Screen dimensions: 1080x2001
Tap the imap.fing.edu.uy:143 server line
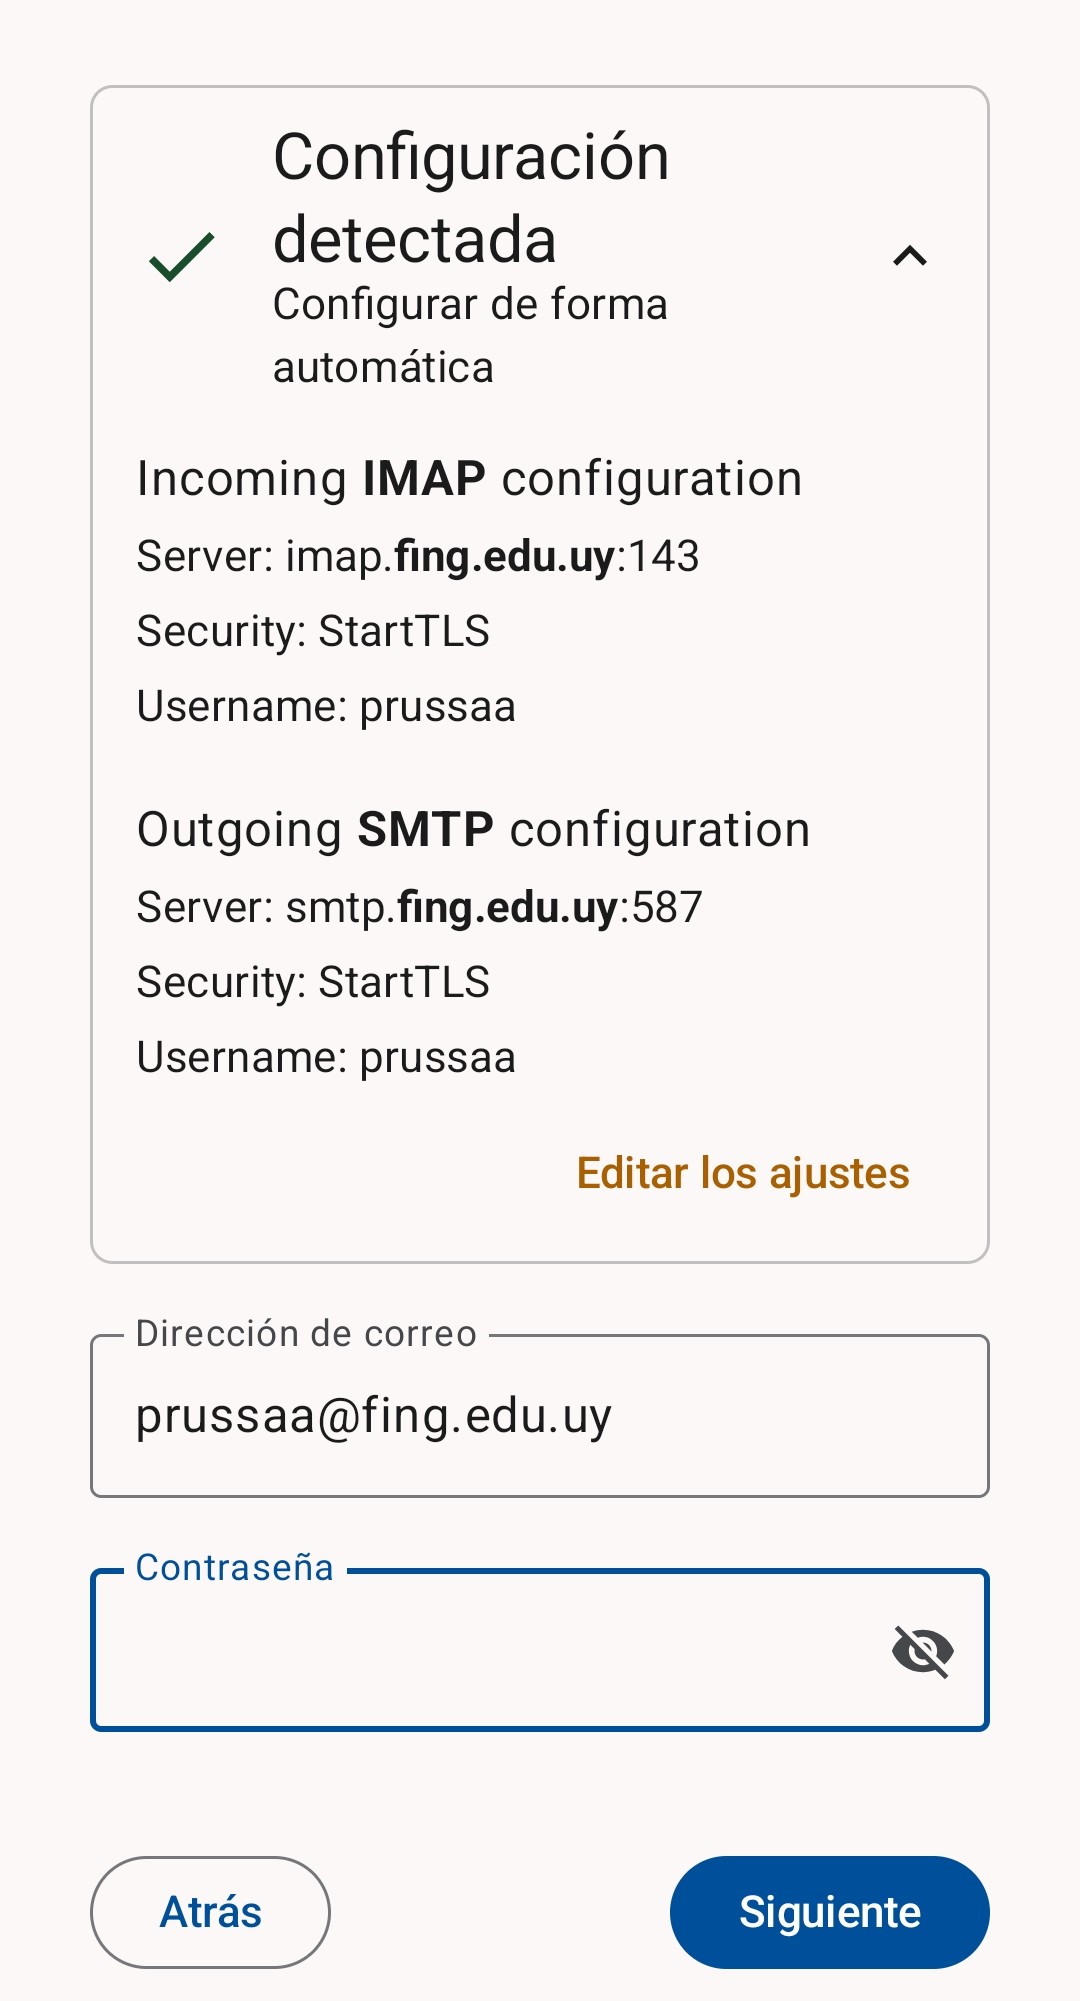click(418, 556)
